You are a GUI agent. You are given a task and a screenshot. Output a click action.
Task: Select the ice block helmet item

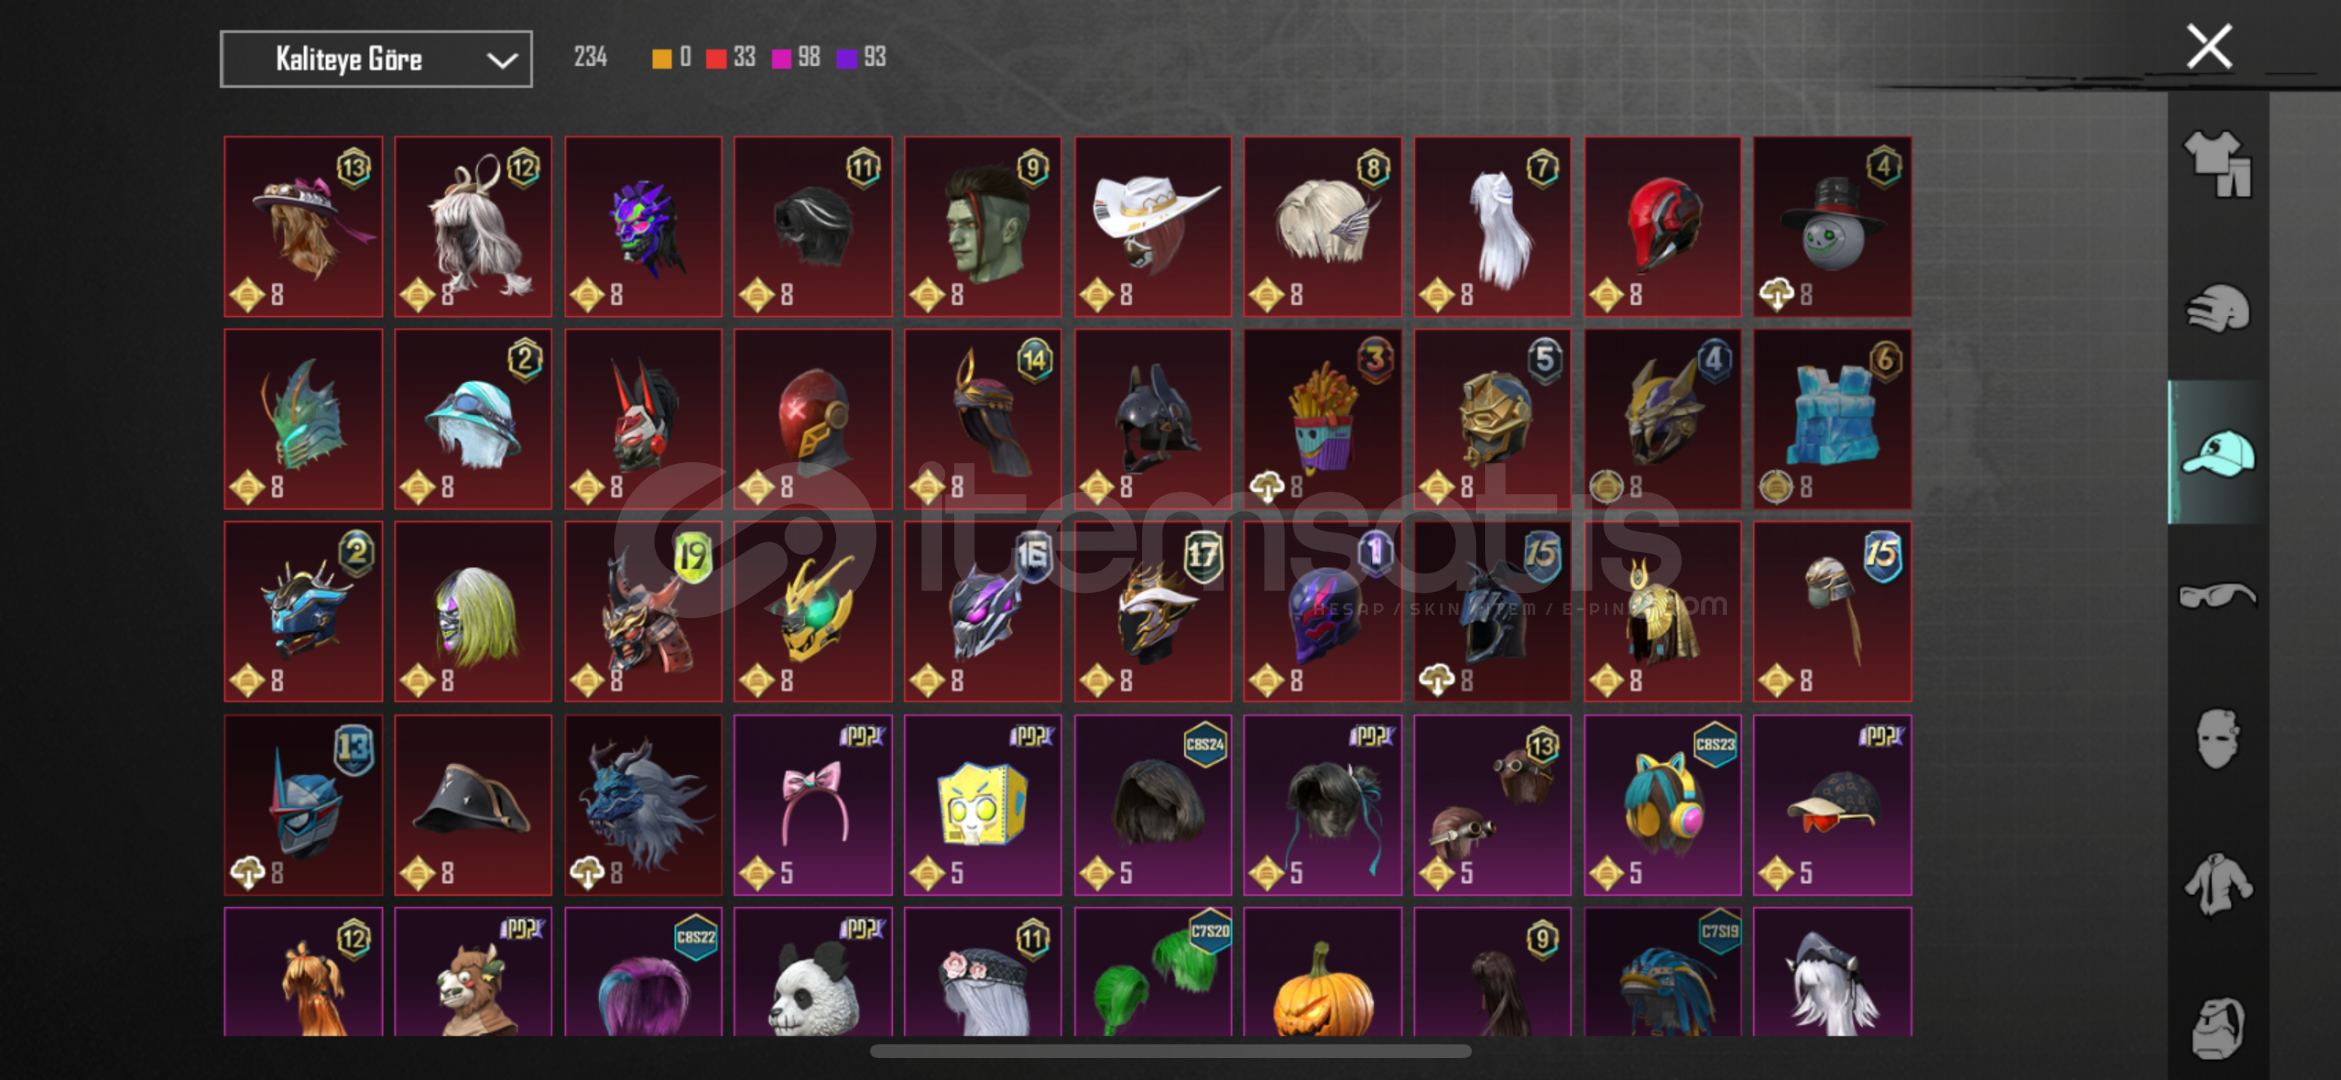click(x=1832, y=419)
